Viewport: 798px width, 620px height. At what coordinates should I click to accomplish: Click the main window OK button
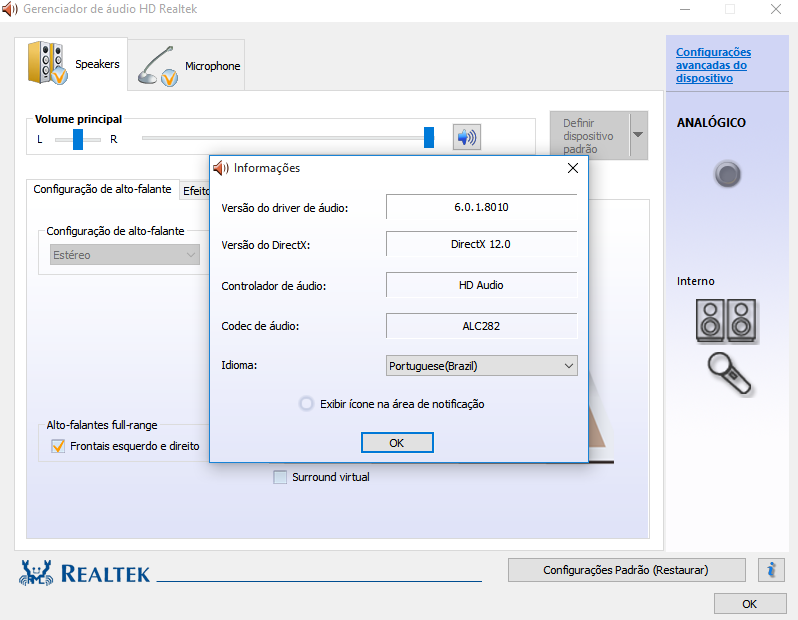pos(750,604)
